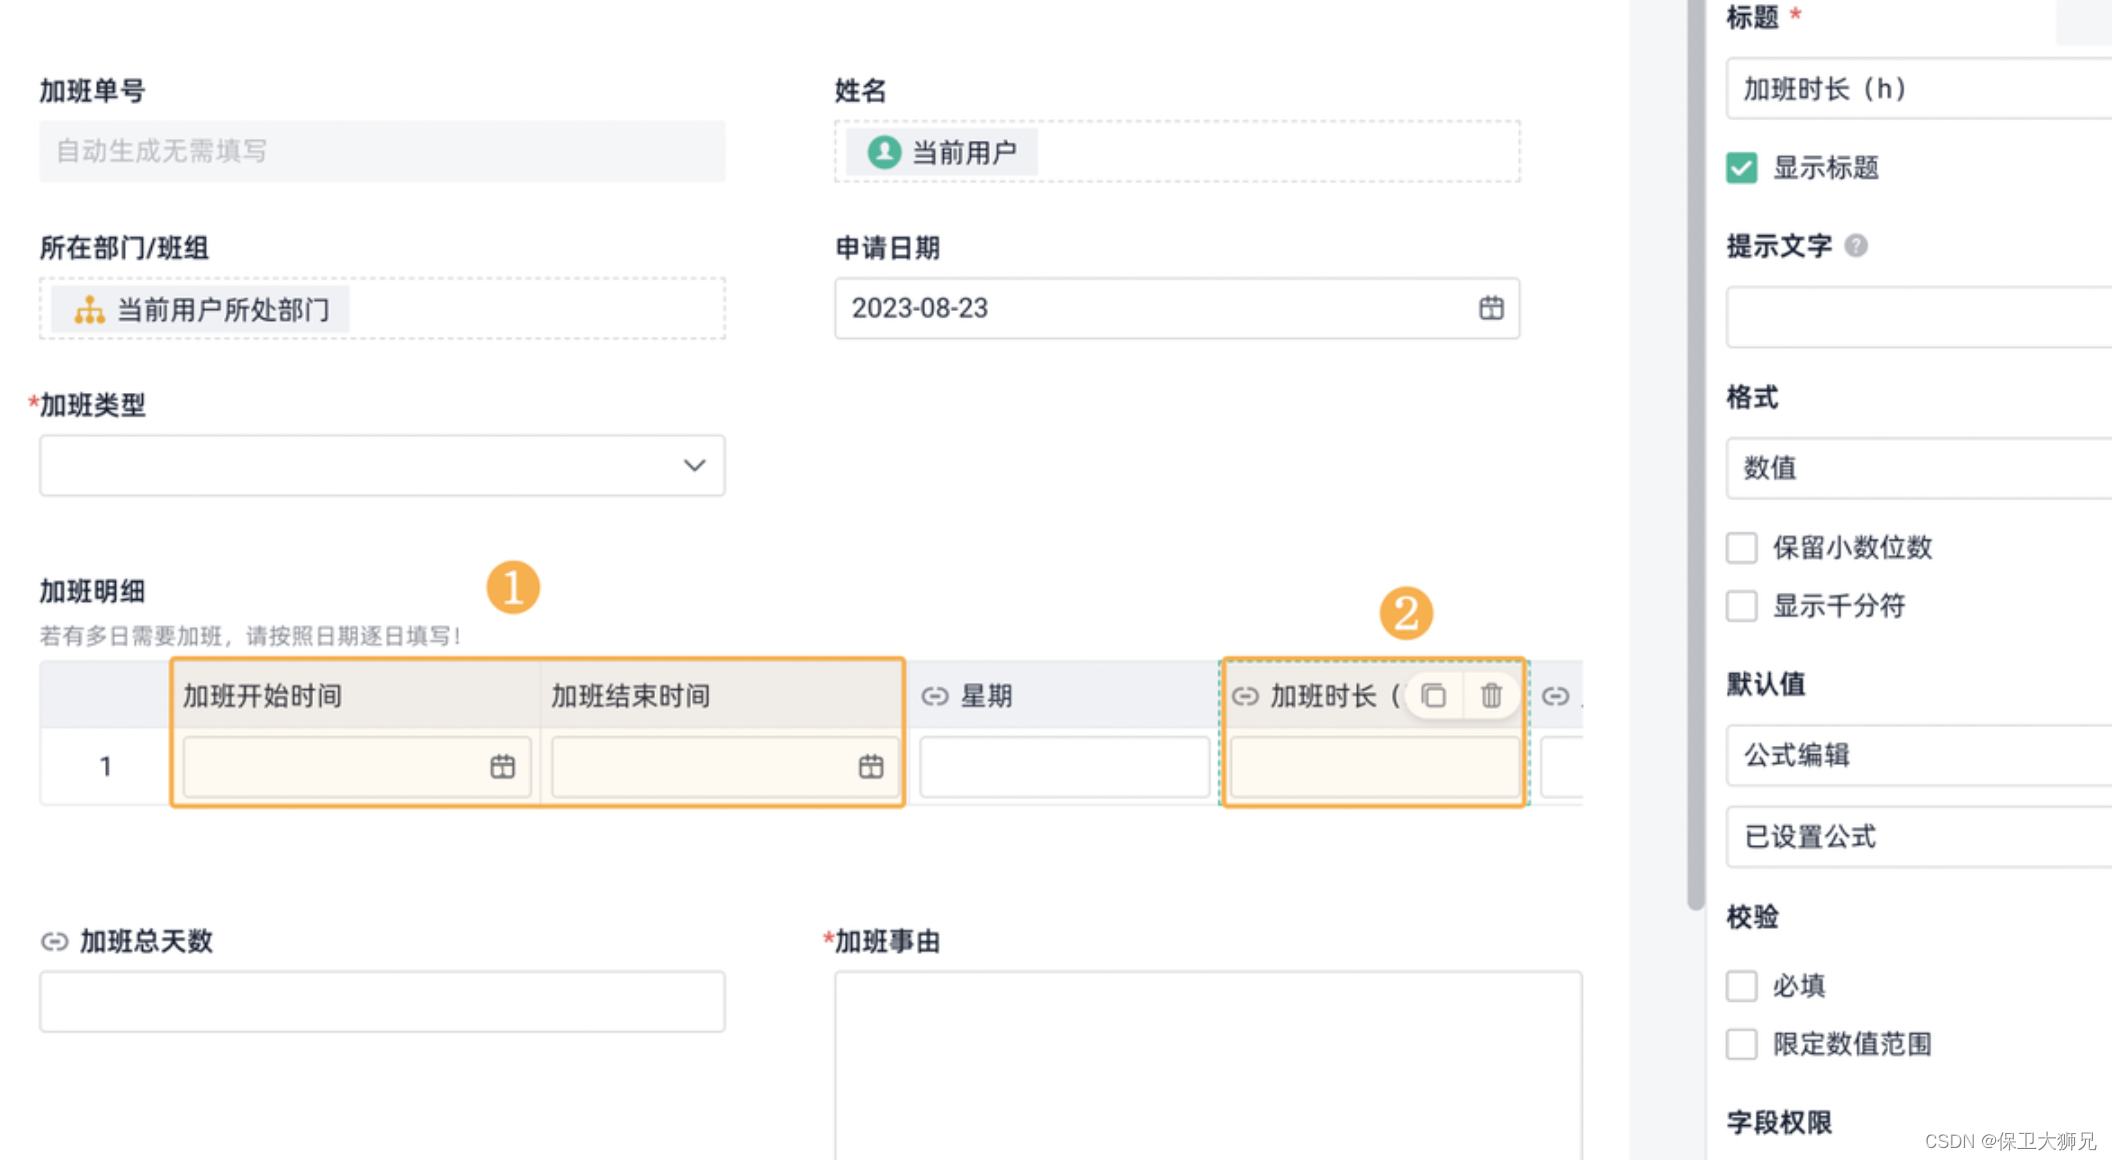Viewport: 2112px width, 1160px height.
Task: Enable 保留小数位数 checkbox
Action: tap(1741, 548)
